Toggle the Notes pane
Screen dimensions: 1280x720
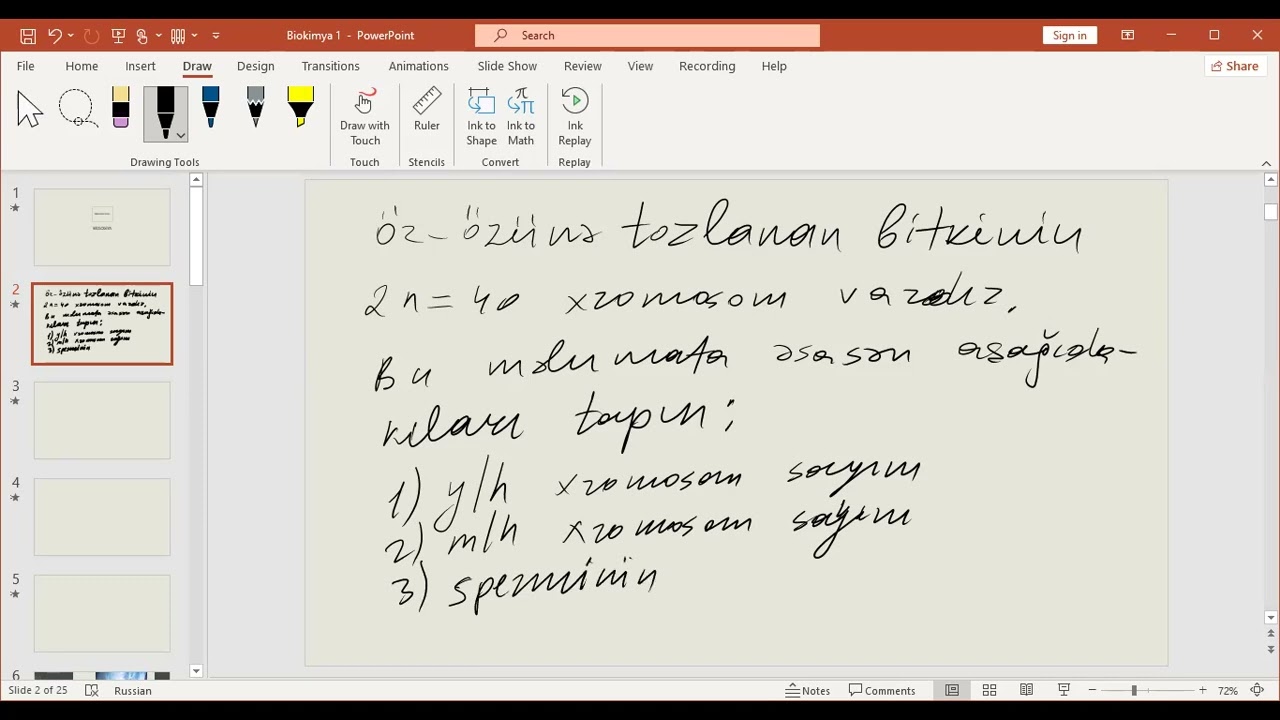(808, 690)
